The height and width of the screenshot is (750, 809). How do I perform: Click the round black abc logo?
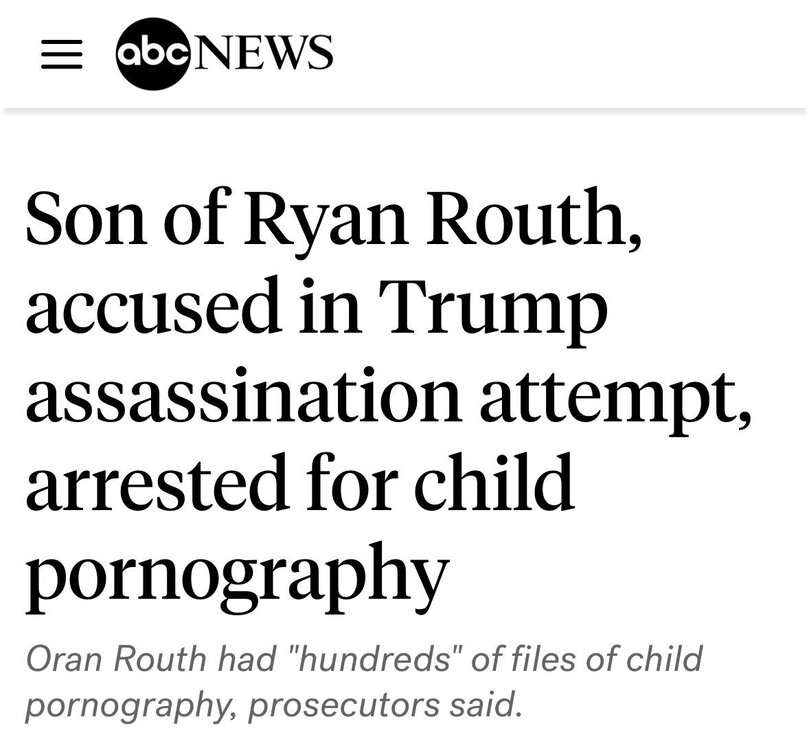[152, 54]
